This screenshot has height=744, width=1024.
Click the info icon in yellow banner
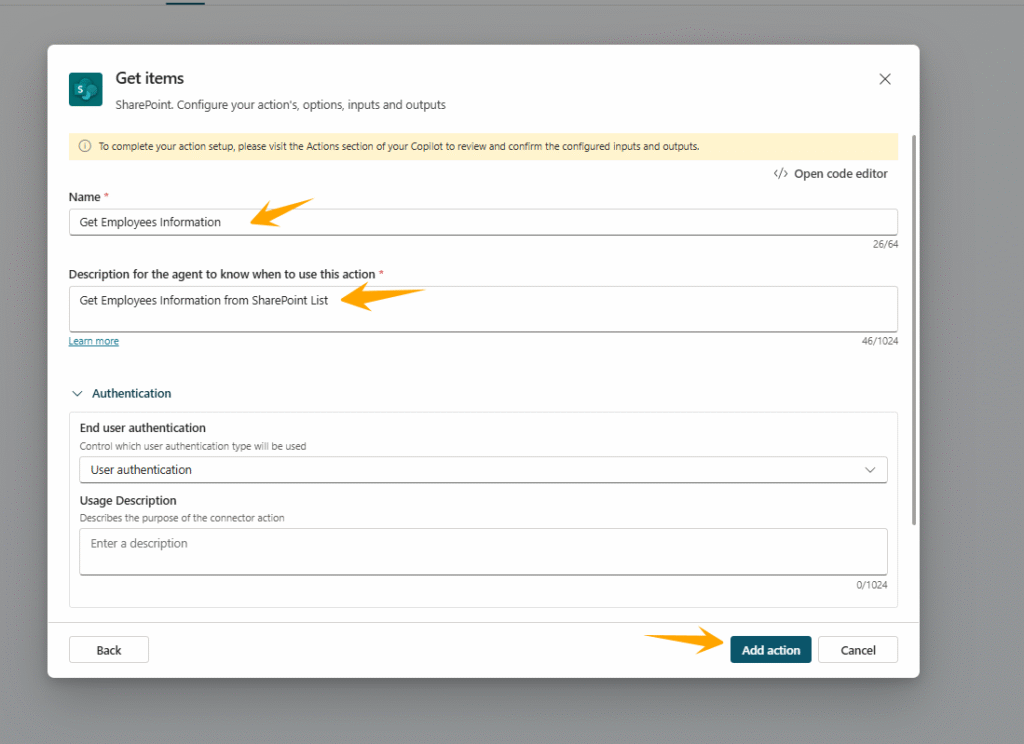[84, 146]
